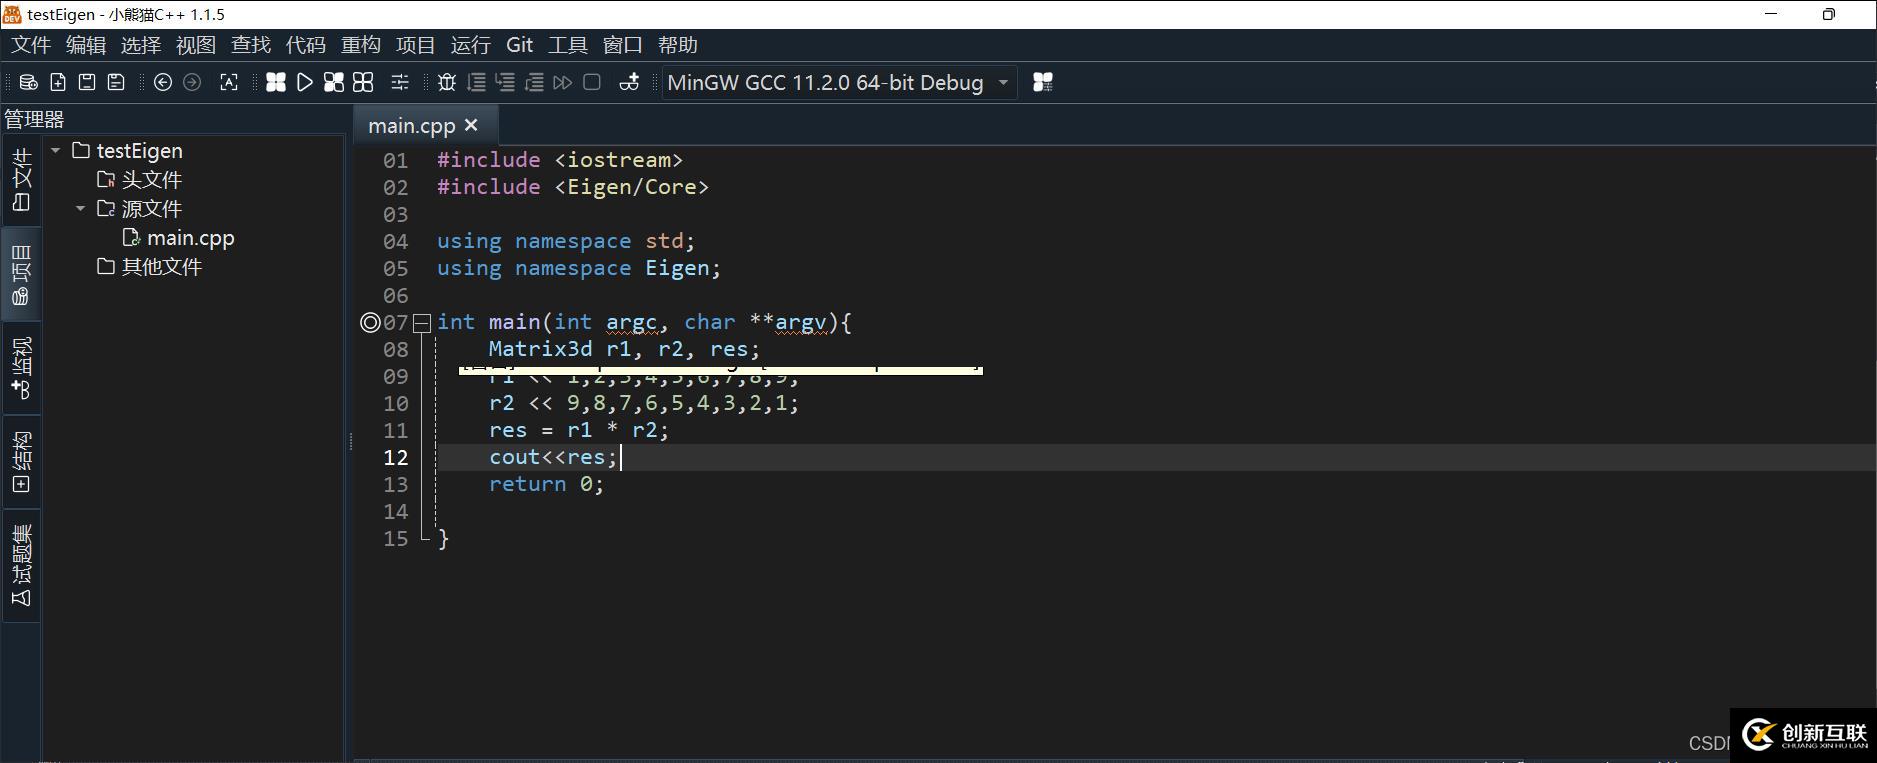This screenshot has width=1877, height=763.
Task: Open the 运行 menu
Action: (x=471, y=45)
